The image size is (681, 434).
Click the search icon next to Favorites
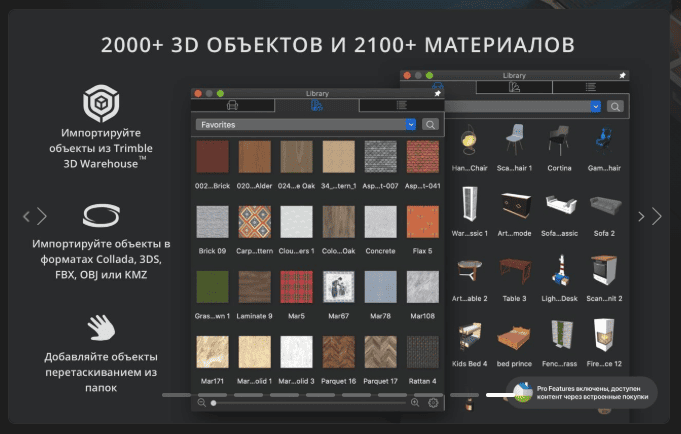[430, 125]
